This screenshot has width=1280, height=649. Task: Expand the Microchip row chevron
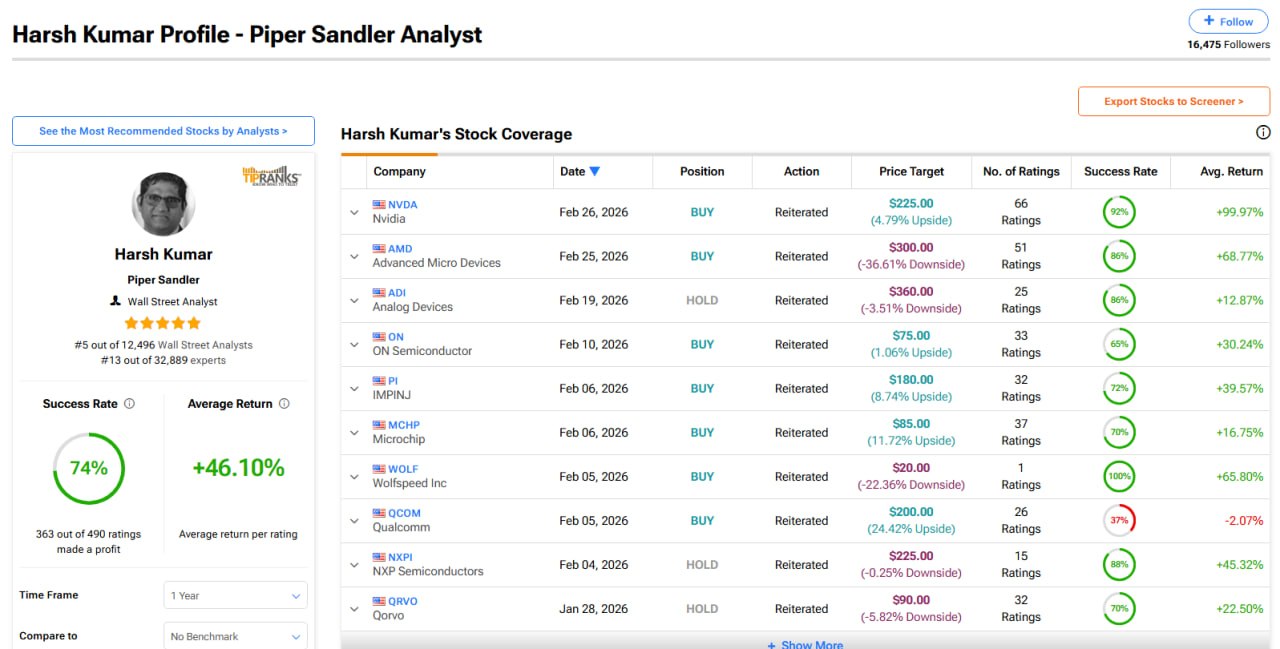354,432
